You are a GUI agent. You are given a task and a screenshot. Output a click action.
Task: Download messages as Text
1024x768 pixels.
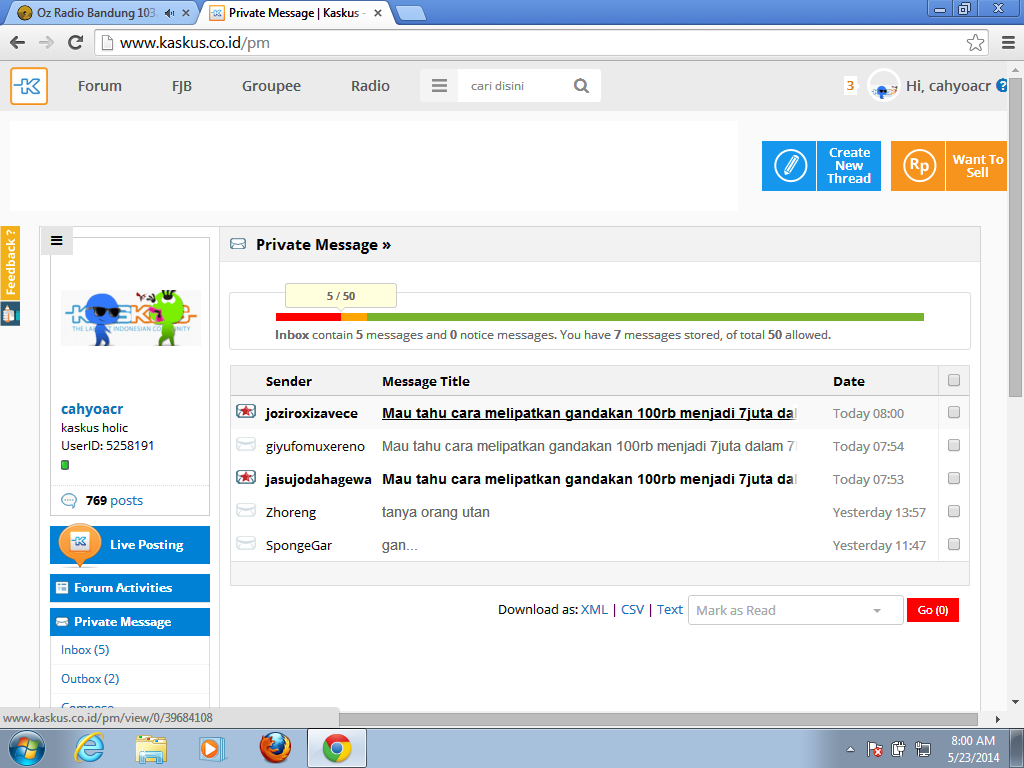(x=670, y=609)
